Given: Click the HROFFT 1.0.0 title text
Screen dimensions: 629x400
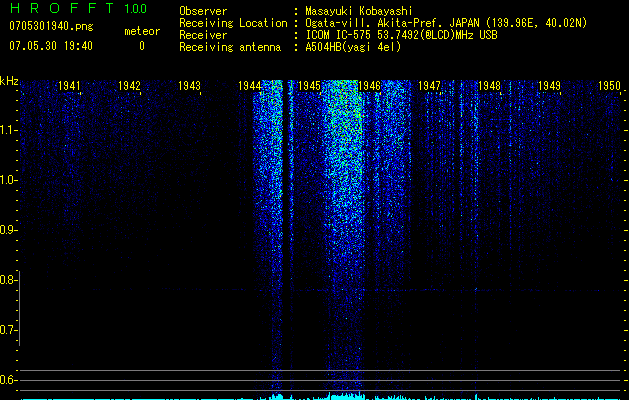Looking at the screenshot, I should pyautogui.click(x=78, y=8).
